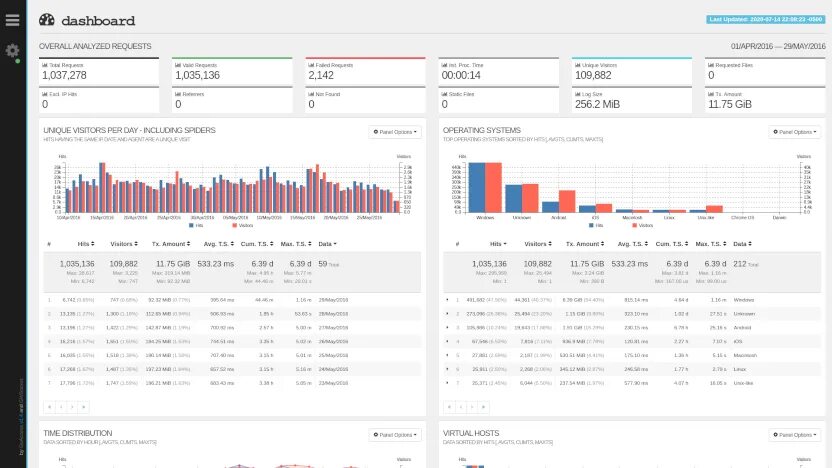Toggle red Visitors legend in Operating Systems chart
Image resolution: width=832 pixels, height=468 pixels.
[x=643, y=226]
